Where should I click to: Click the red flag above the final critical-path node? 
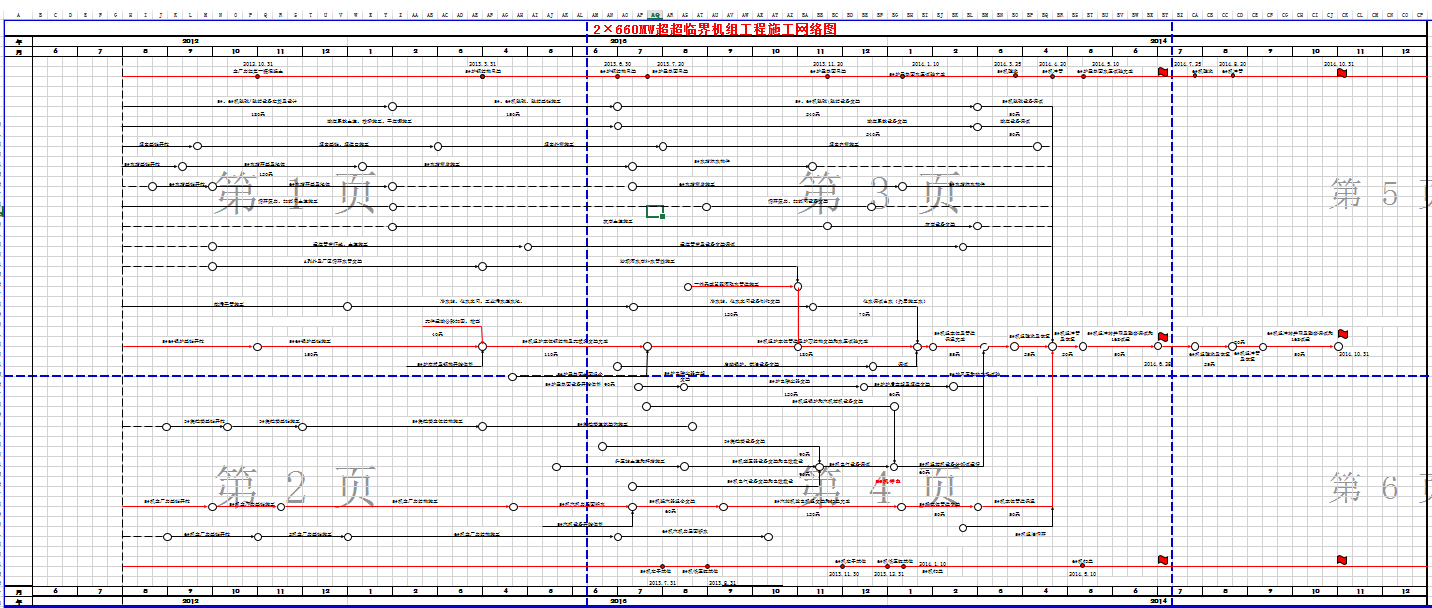coord(1343,334)
